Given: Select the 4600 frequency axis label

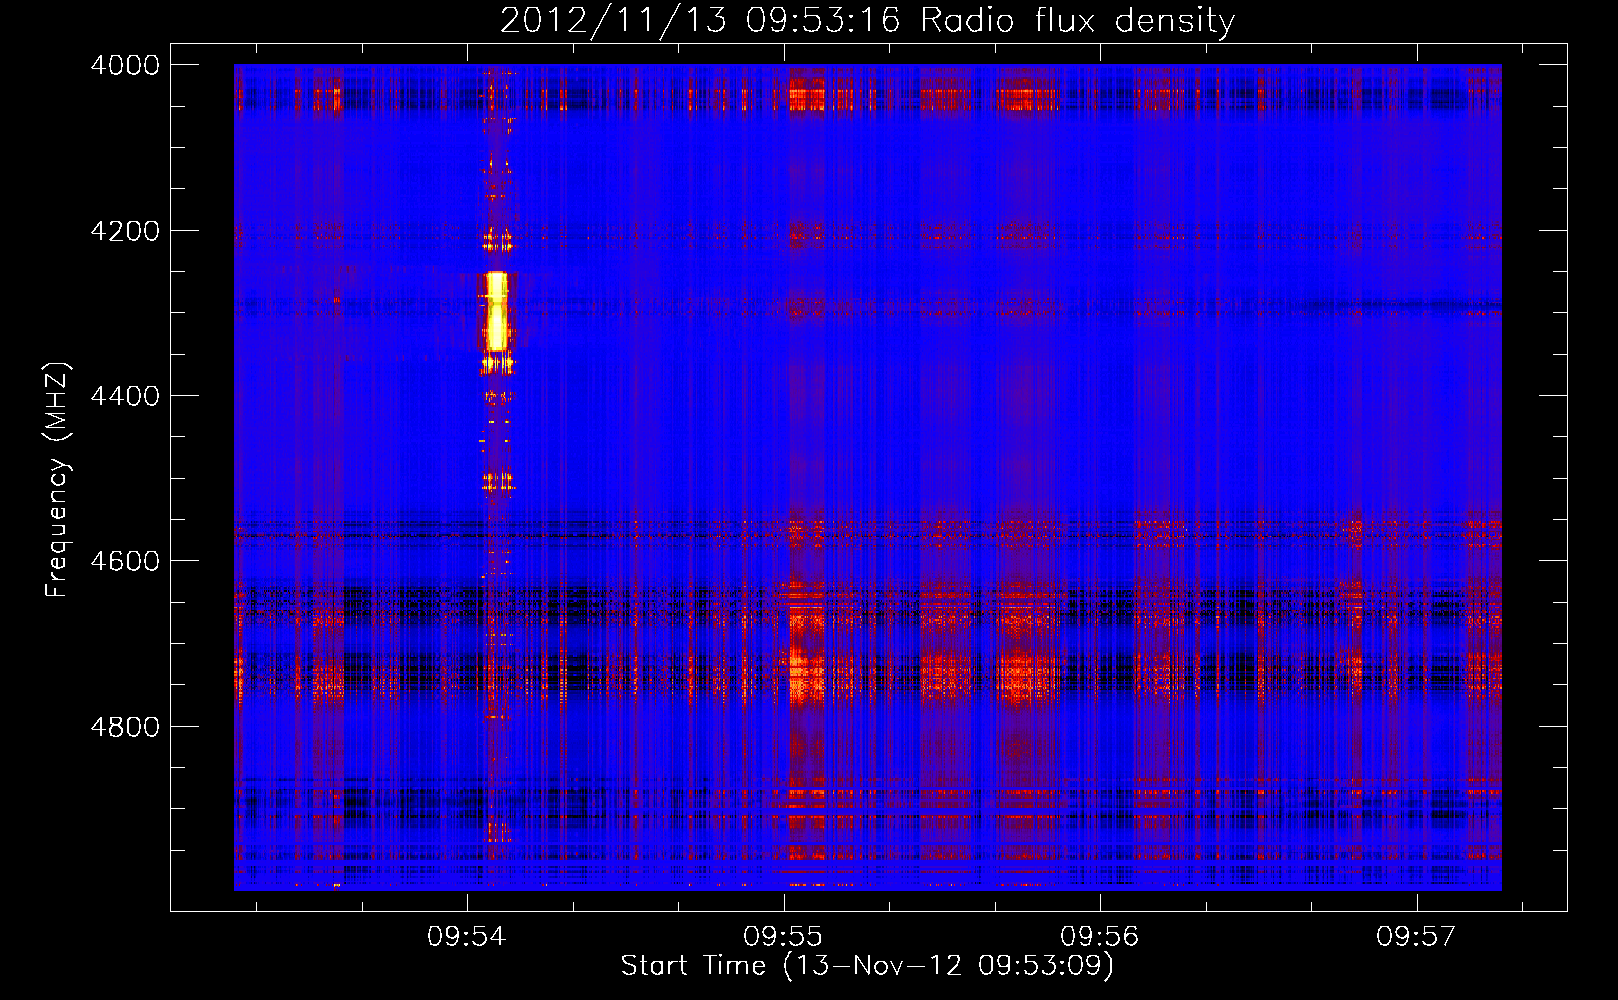Looking at the screenshot, I should tap(125, 561).
